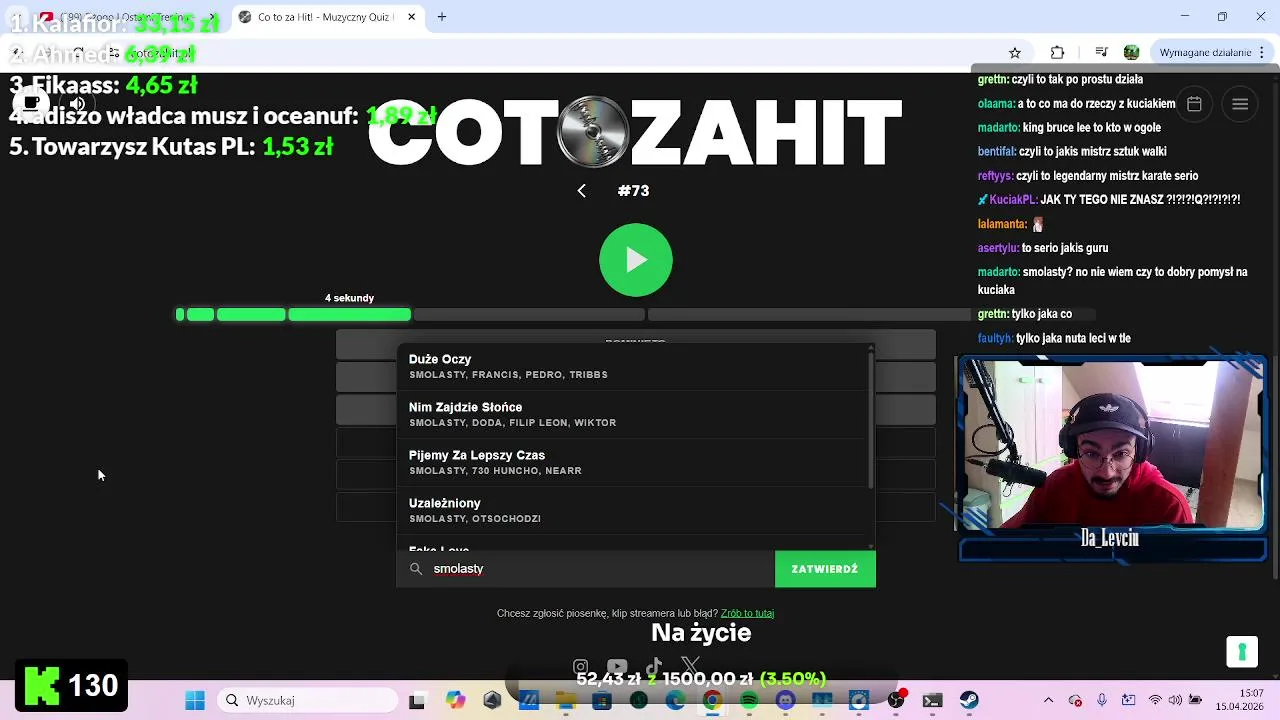Switch to Chrome in the taskbar

712,701
